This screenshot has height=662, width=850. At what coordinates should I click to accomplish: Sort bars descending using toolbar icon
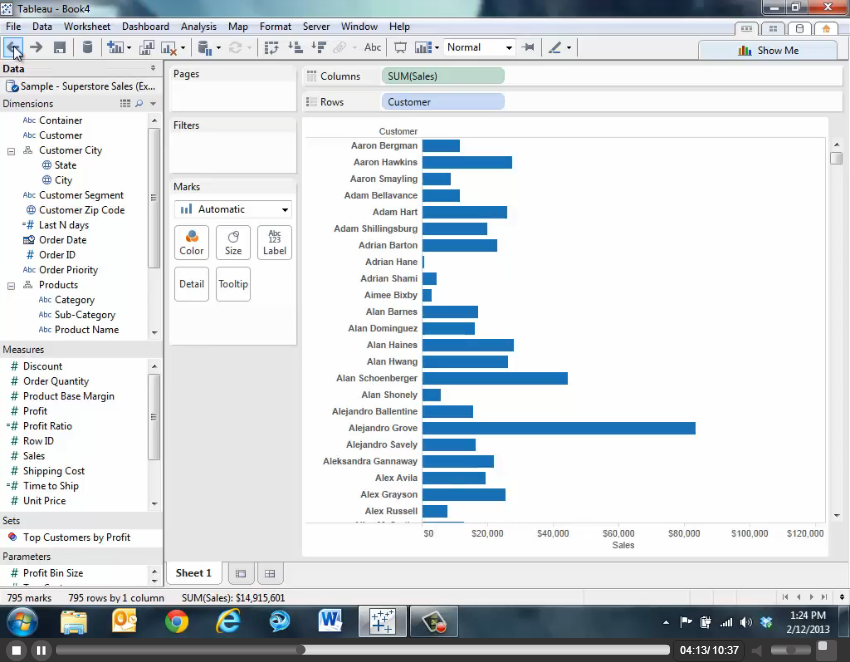320,47
